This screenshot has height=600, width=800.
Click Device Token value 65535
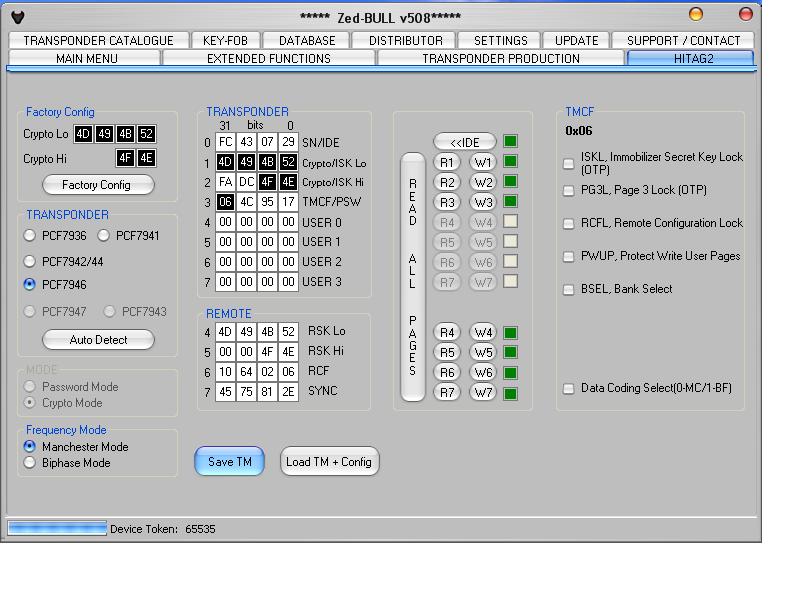click(200, 529)
